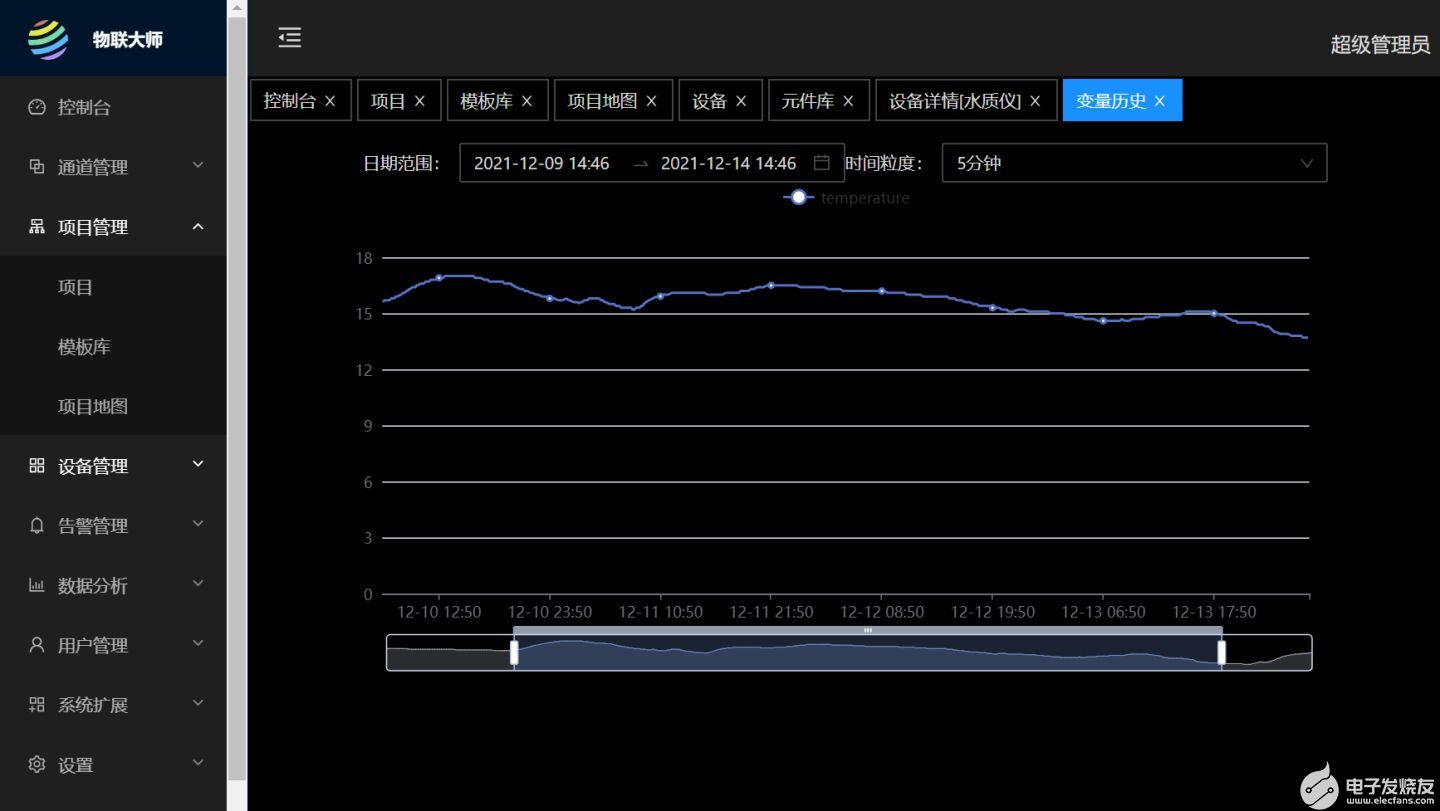This screenshot has height=811, width=1440.
Task: Close the 设备详情[水质仪] tab
Action: click(x=1035, y=101)
